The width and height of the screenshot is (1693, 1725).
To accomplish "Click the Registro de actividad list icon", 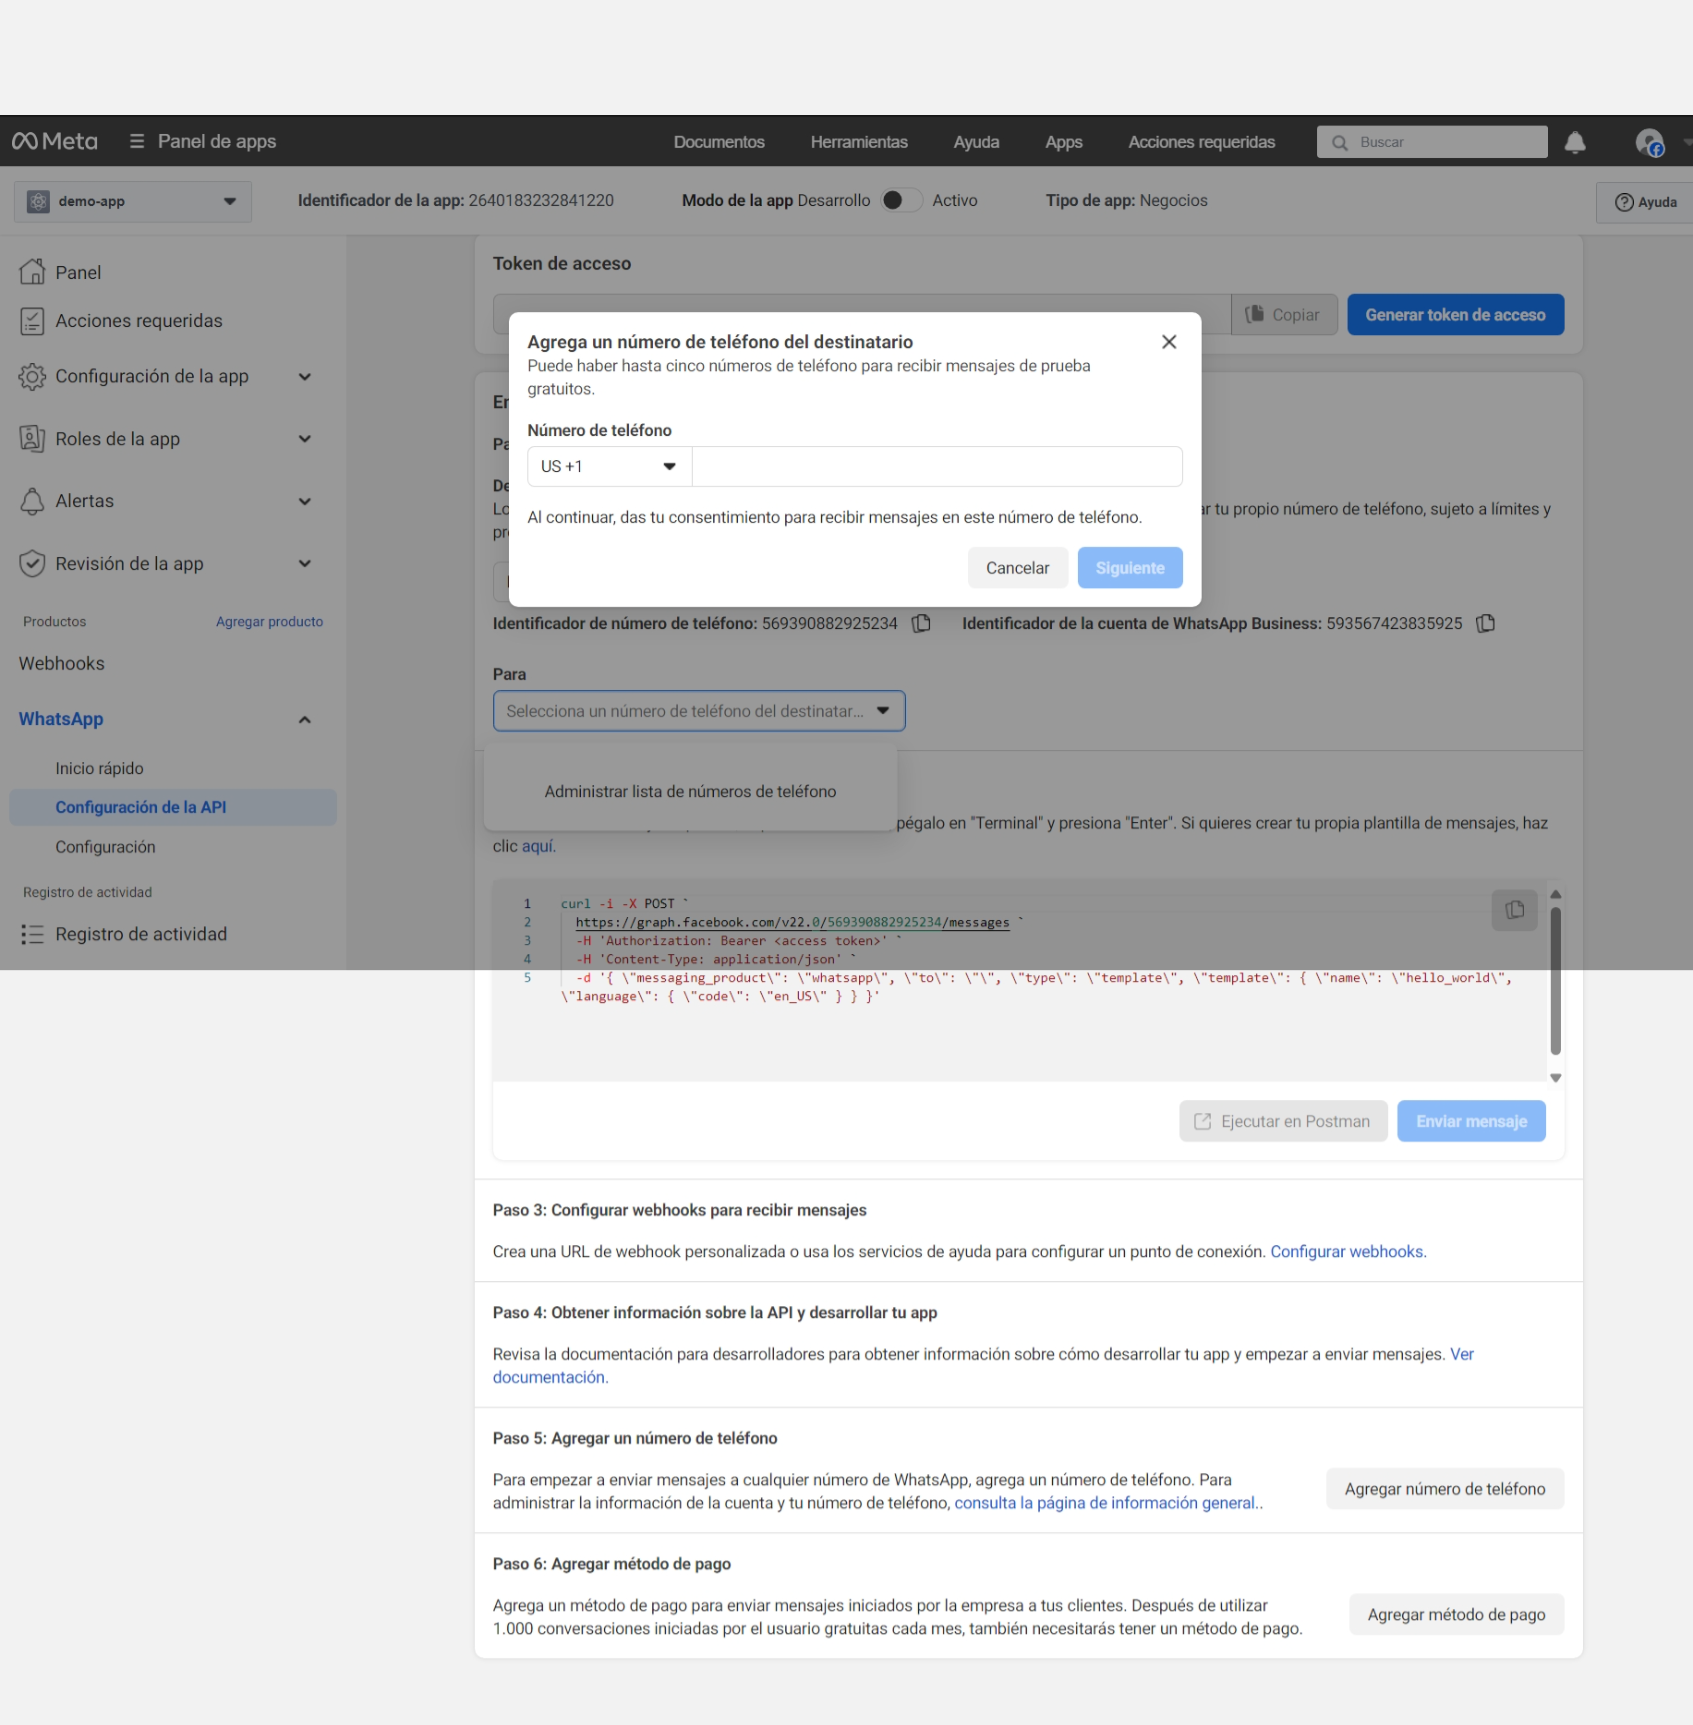I will (x=32, y=934).
